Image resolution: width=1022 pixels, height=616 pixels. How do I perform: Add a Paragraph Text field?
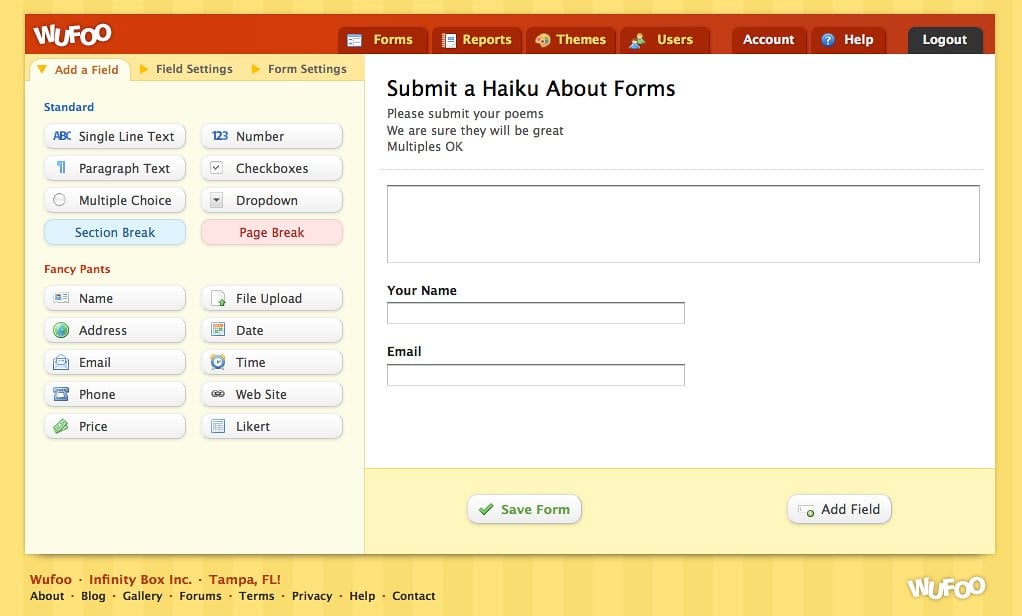pos(115,169)
